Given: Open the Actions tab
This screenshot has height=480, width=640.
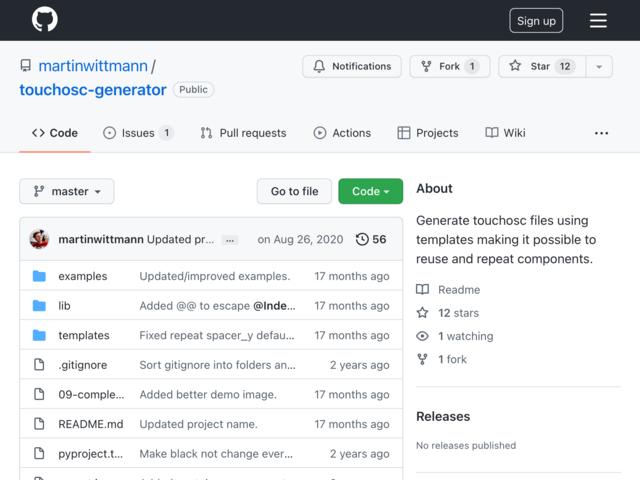Looking at the screenshot, I should [342, 133].
